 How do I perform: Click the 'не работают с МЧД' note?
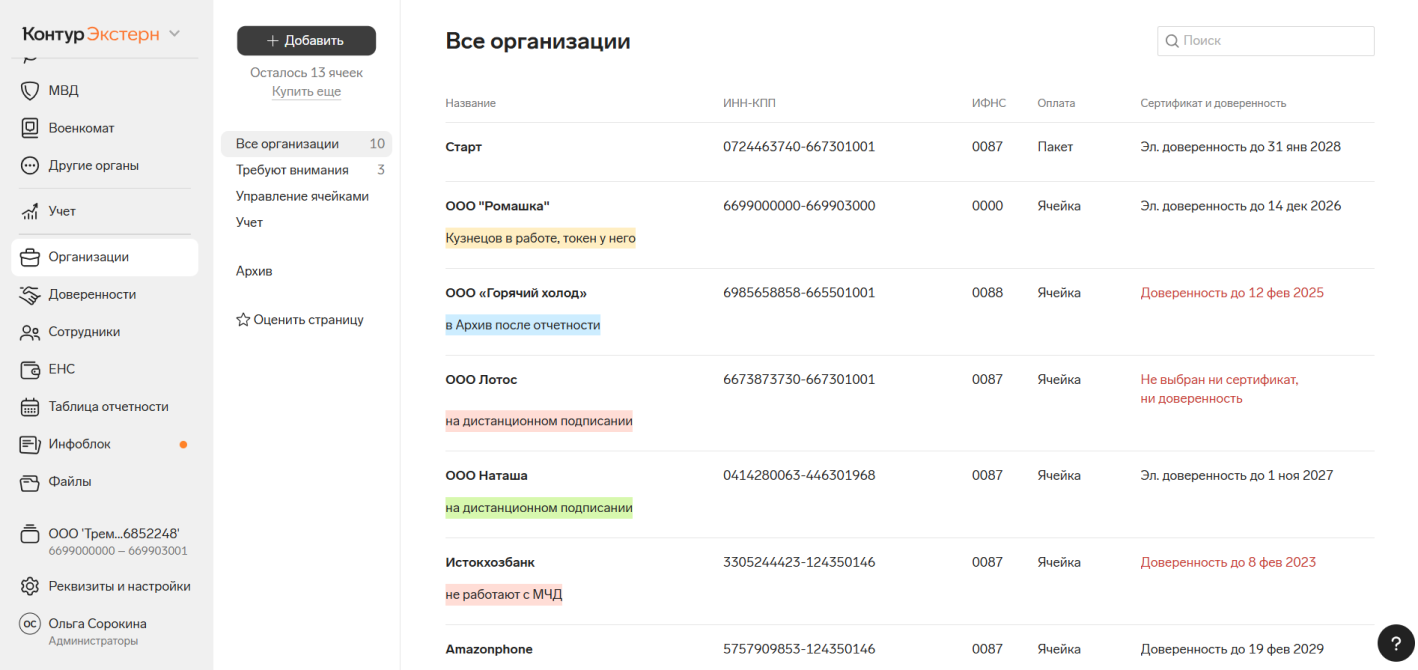point(504,595)
